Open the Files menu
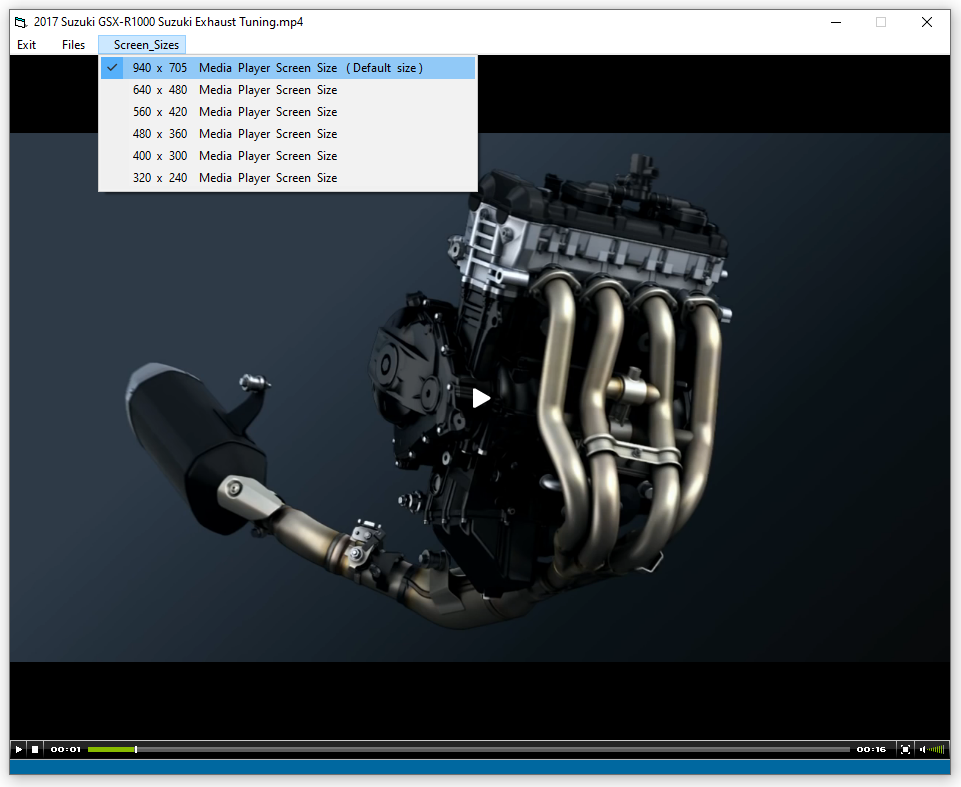 [x=74, y=45]
